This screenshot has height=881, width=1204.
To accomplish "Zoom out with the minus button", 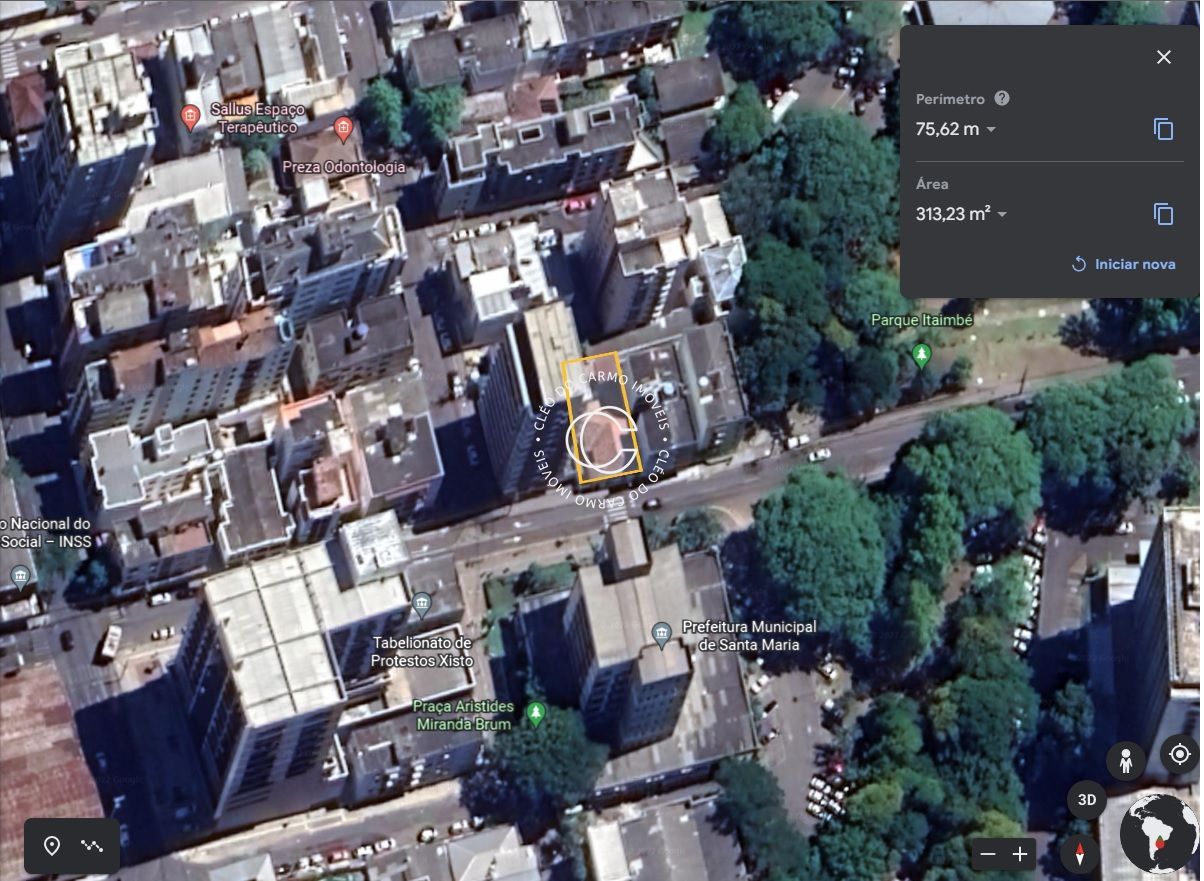I will [x=988, y=854].
